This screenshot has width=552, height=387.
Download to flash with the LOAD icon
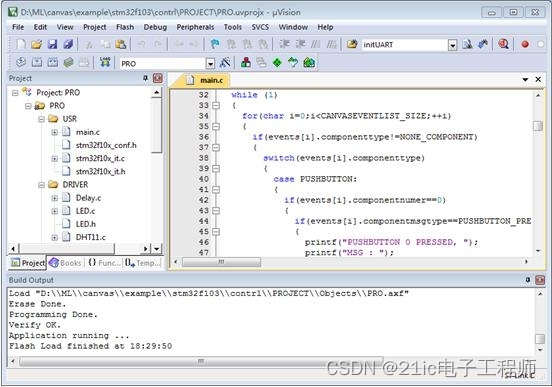pos(105,63)
